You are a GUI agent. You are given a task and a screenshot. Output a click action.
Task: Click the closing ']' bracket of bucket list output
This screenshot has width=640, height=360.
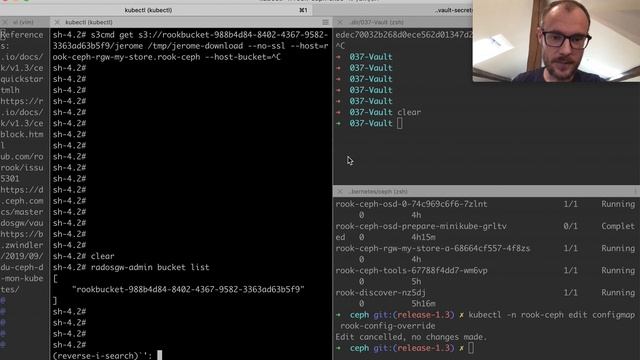[55, 300]
